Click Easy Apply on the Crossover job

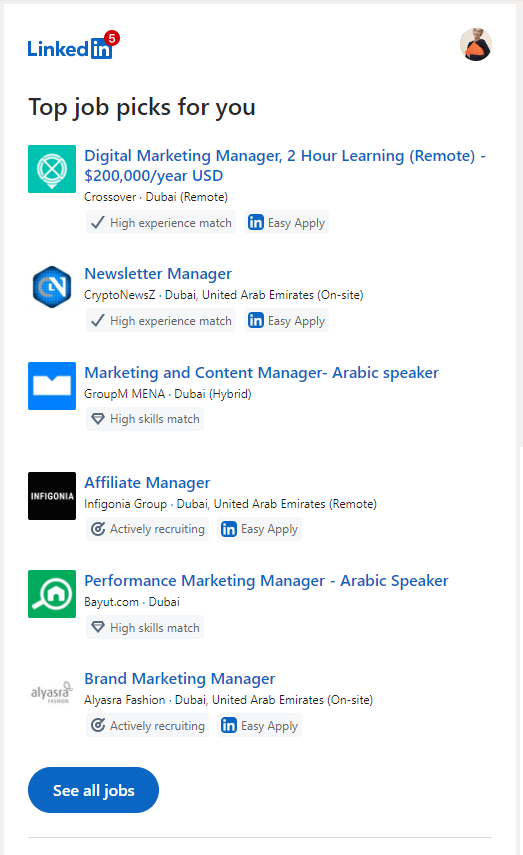tap(286, 222)
